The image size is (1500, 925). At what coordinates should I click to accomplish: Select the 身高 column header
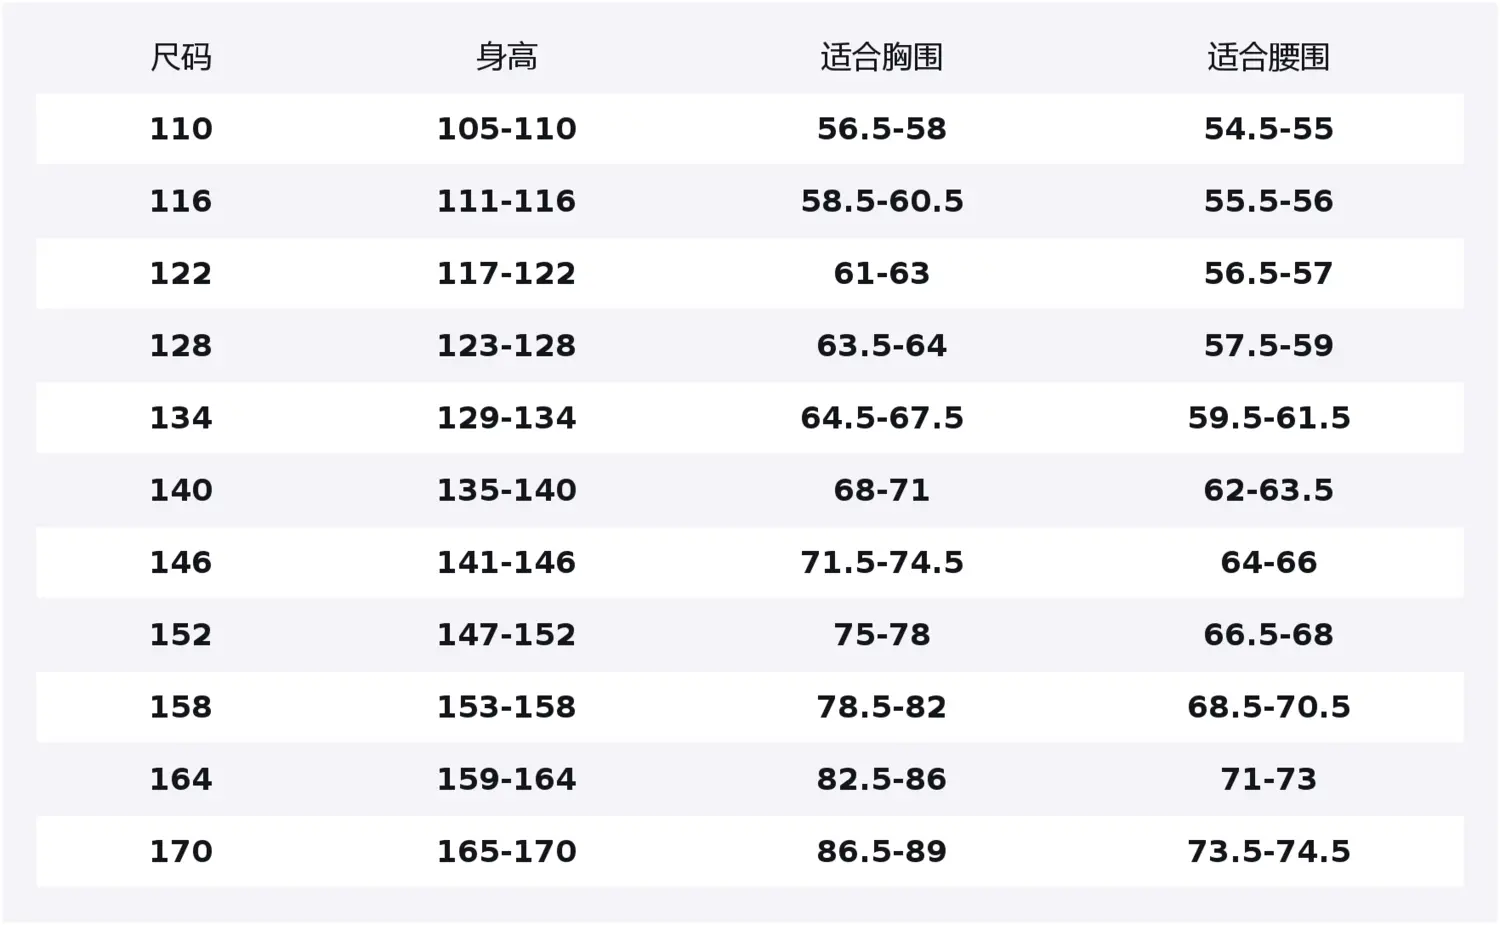506,57
